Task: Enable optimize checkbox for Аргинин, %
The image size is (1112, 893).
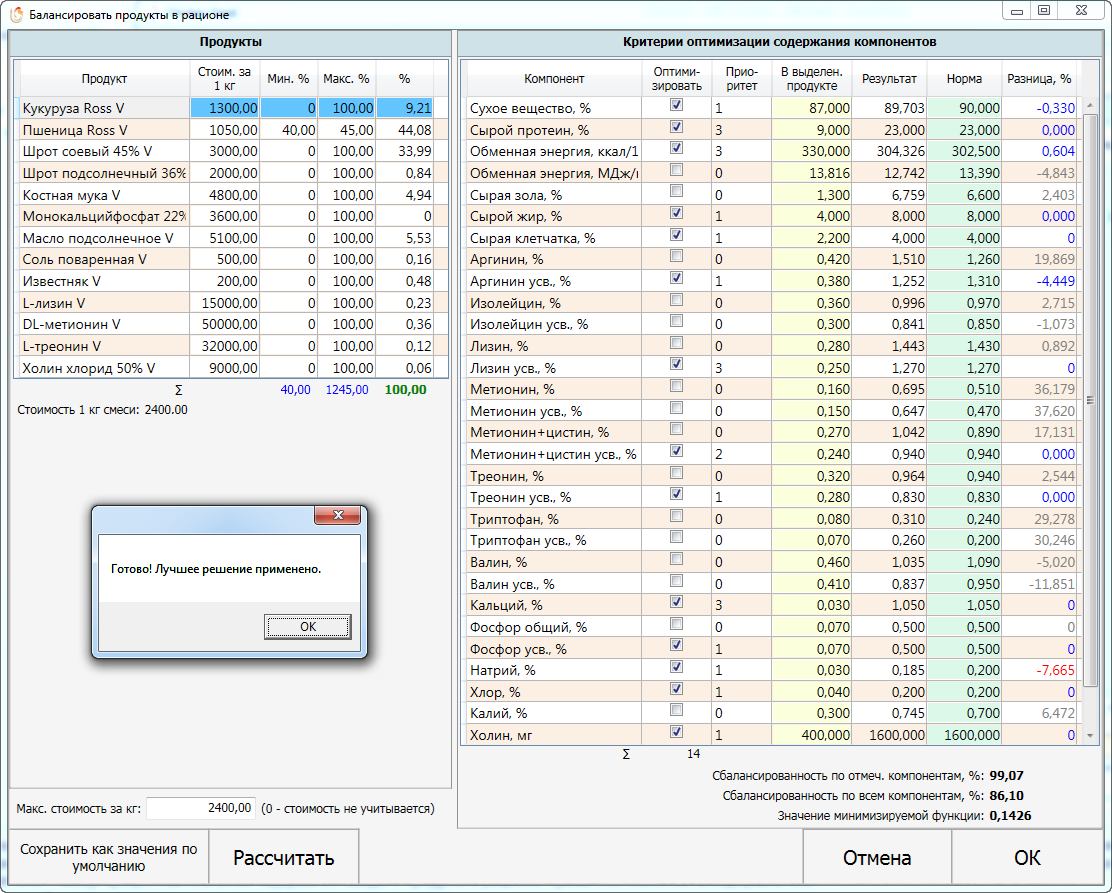Action: pos(677,256)
